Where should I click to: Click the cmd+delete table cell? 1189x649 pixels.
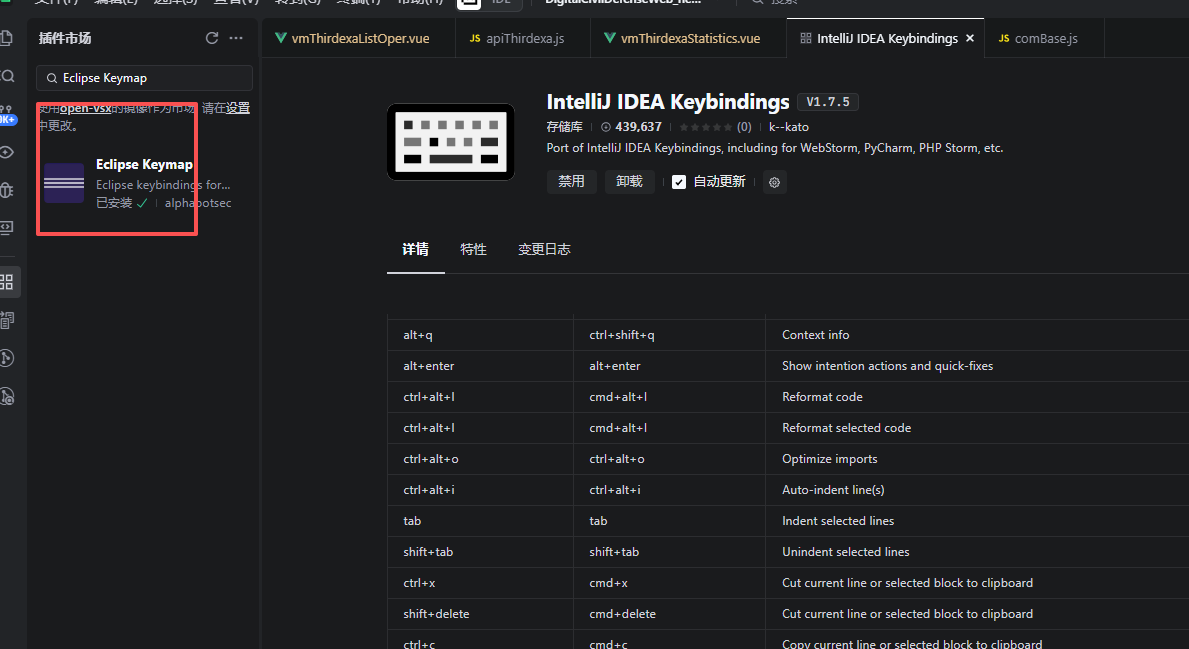670,614
